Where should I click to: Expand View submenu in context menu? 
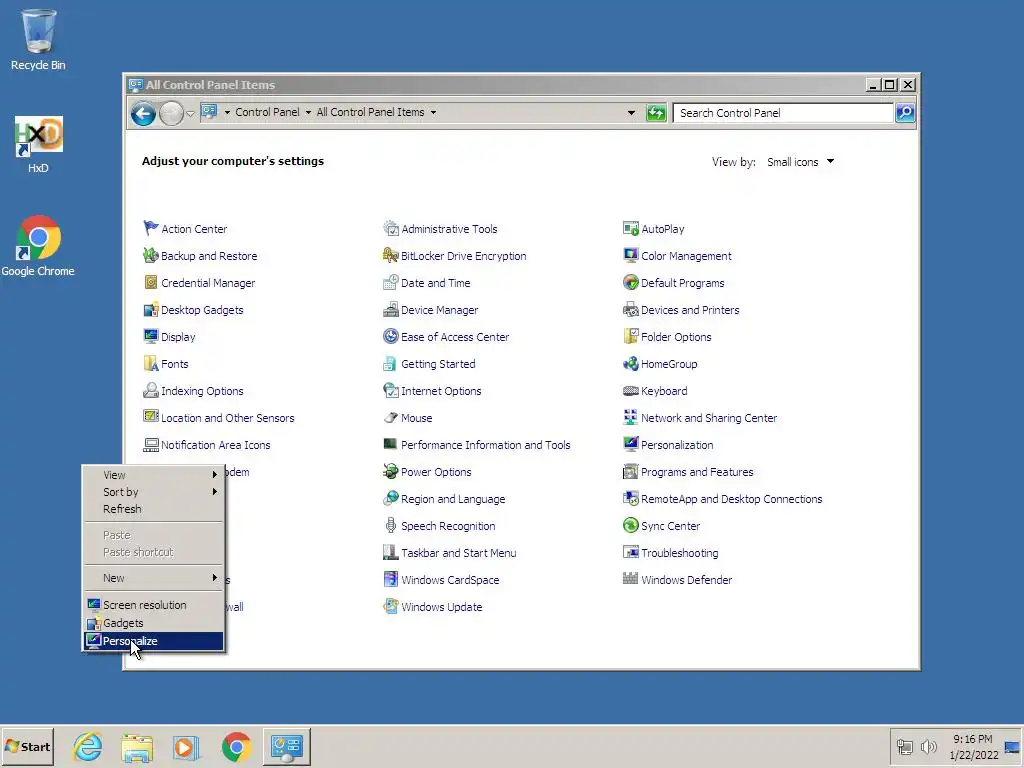[x=153, y=475]
